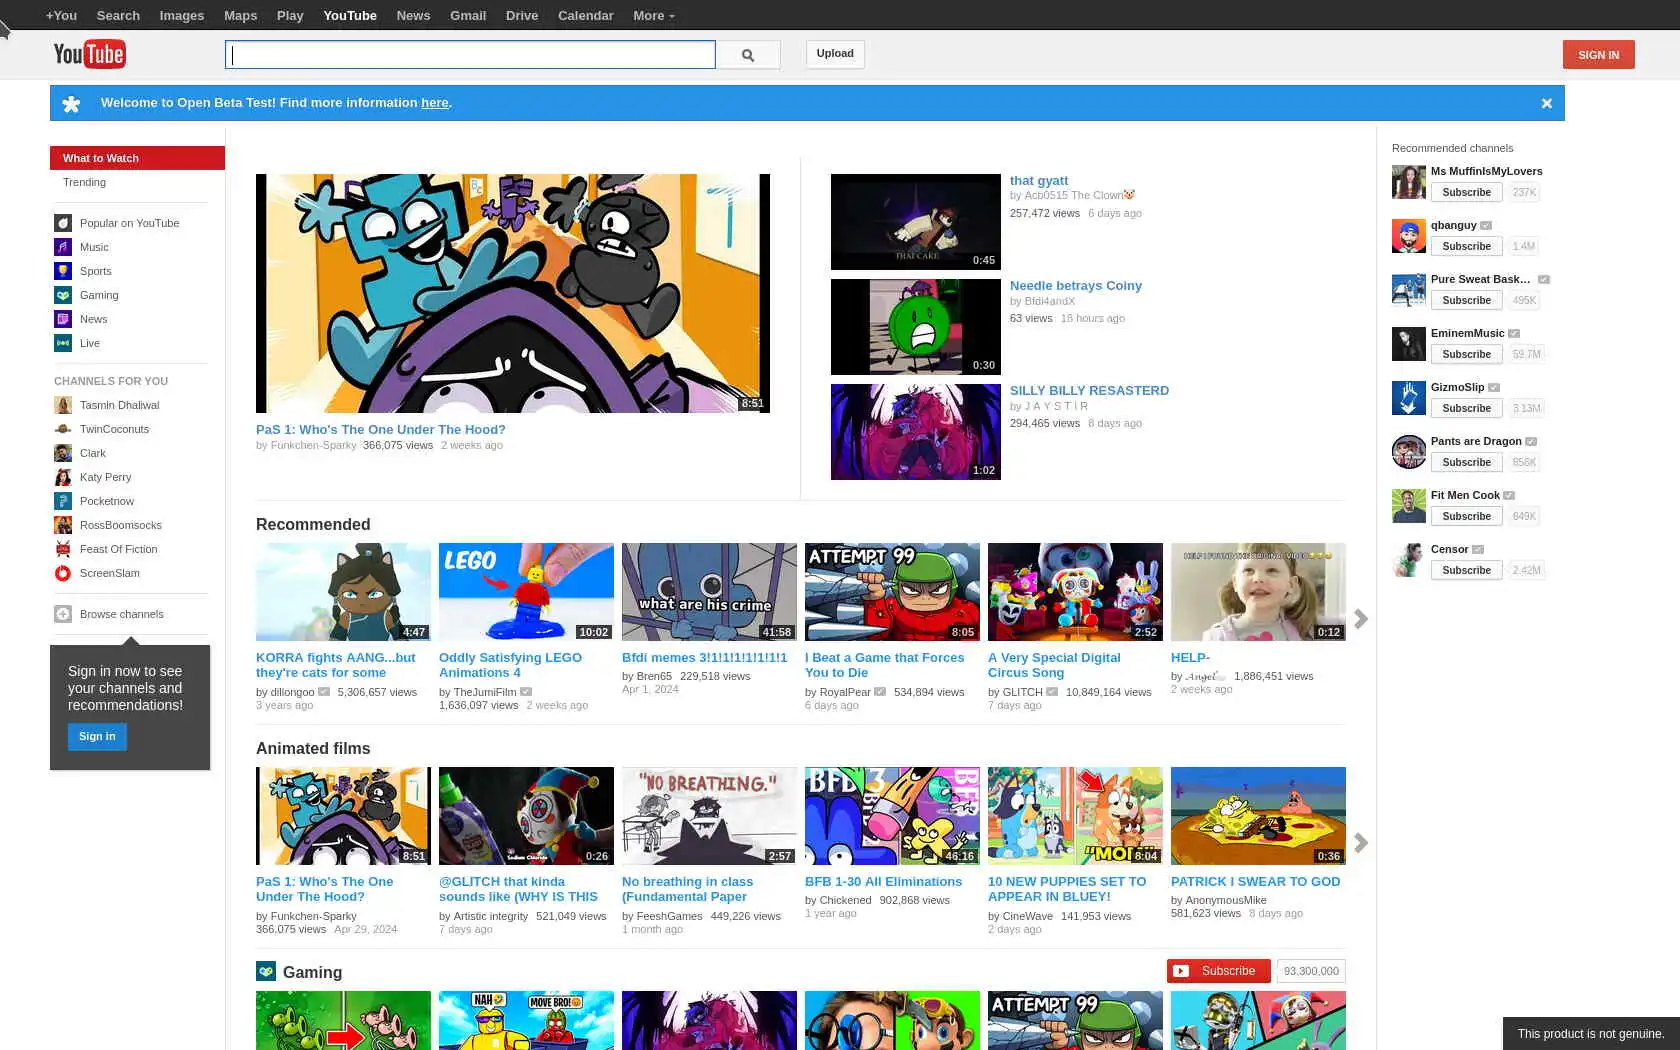Open Oddly Satisfying LEGO Animations thumbnail
Viewport: 1680px width, 1050px height.
(x=526, y=592)
